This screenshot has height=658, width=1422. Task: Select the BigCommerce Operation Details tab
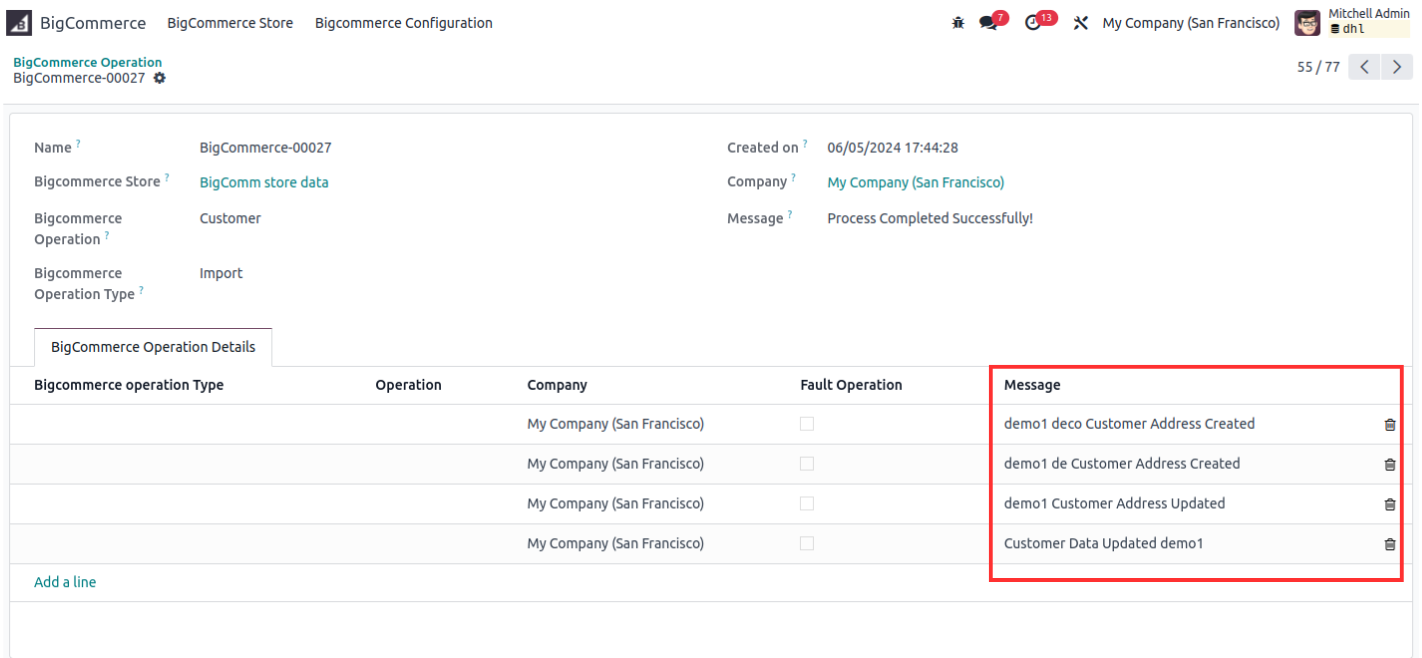(153, 347)
